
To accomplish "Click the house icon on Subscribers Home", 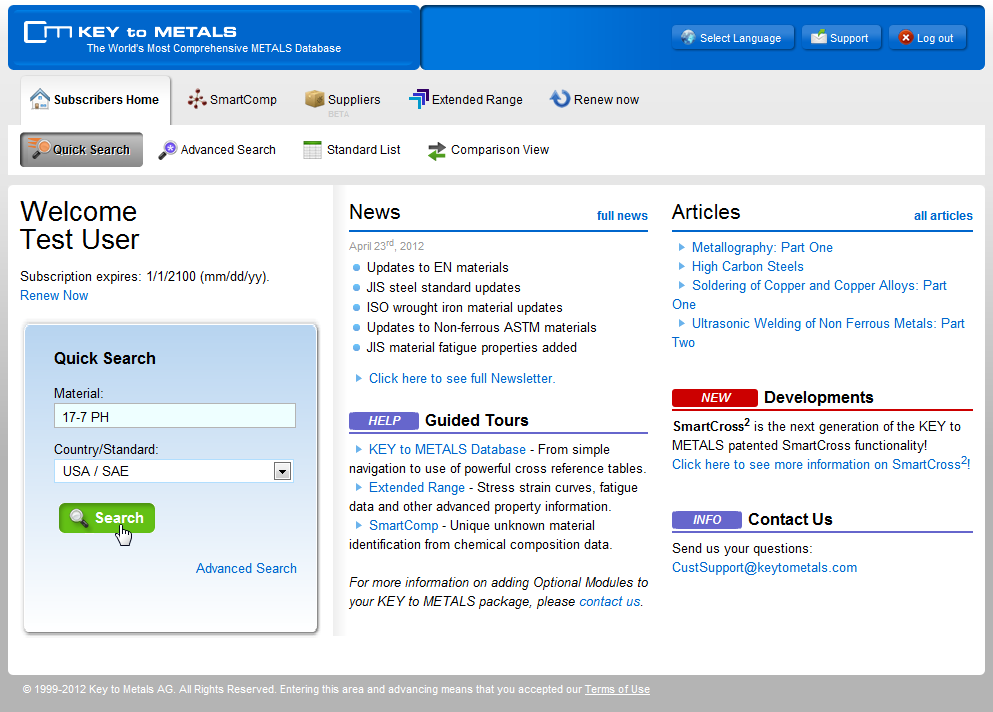I will pos(40,99).
